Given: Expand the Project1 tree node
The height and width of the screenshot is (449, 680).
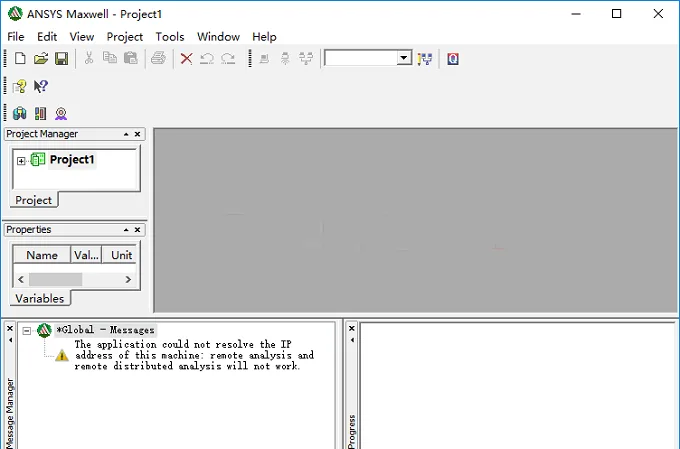Looking at the screenshot, I should click(21, 161).
